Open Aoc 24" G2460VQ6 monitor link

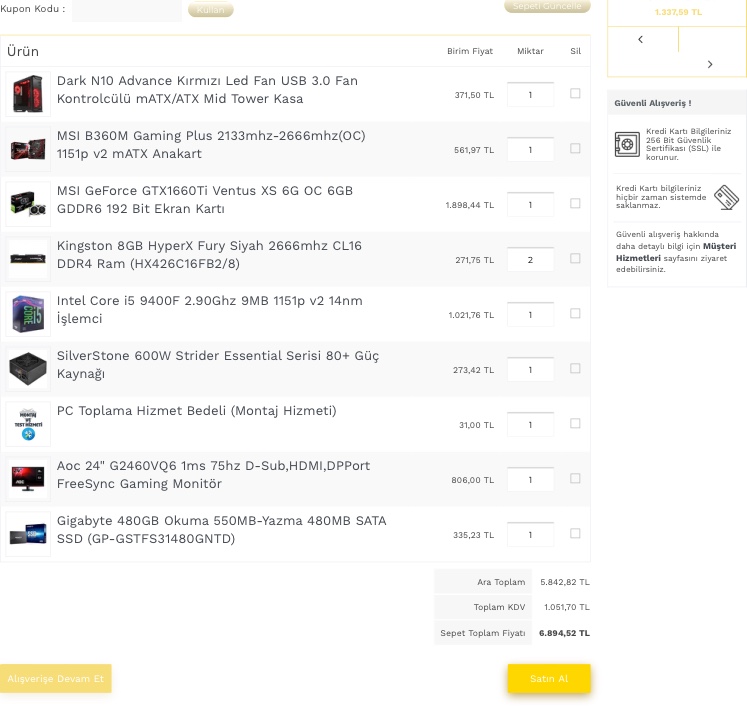pos(213,475)
